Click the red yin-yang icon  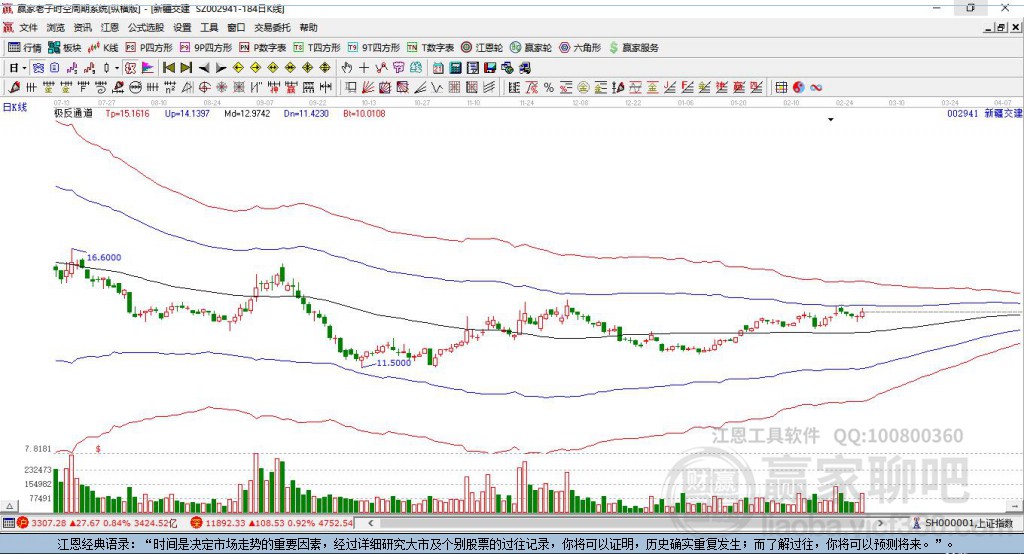pyautogui.click(x=798, y=88)
